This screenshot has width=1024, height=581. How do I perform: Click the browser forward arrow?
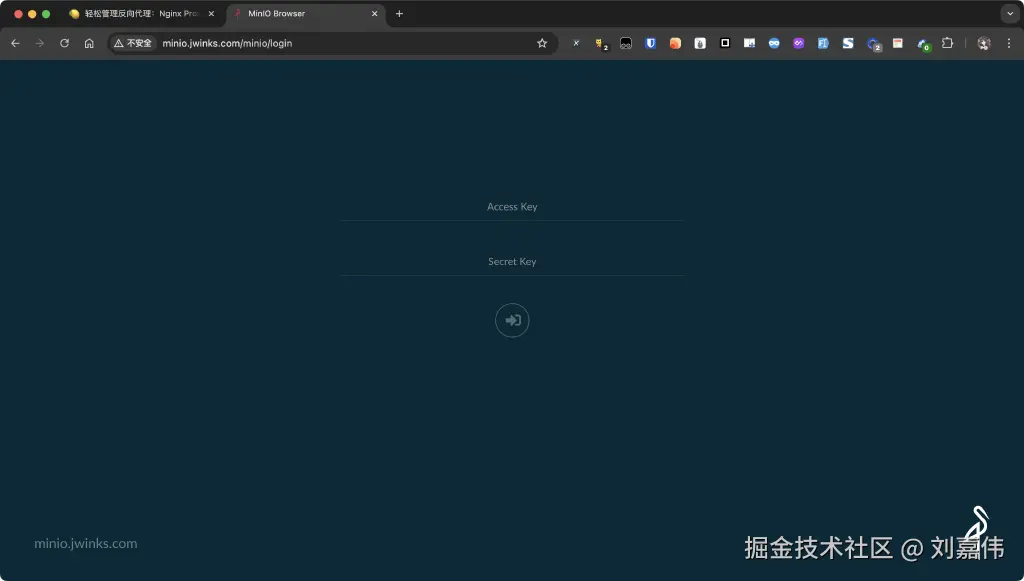[40, 43]
